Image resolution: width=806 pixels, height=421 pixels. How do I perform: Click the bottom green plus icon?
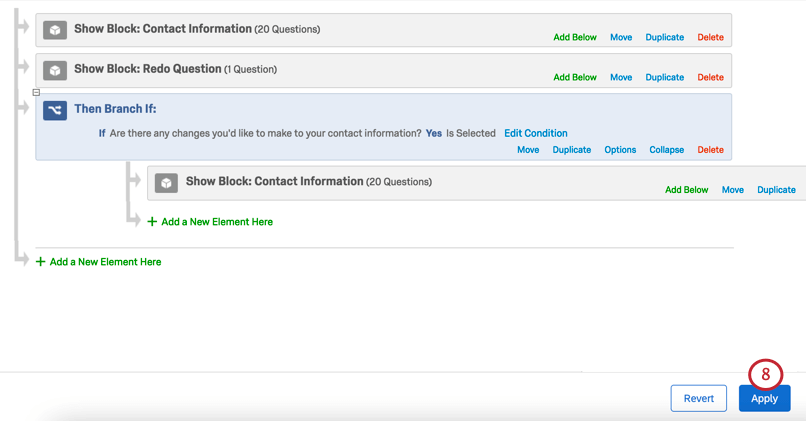click(40, 262)
